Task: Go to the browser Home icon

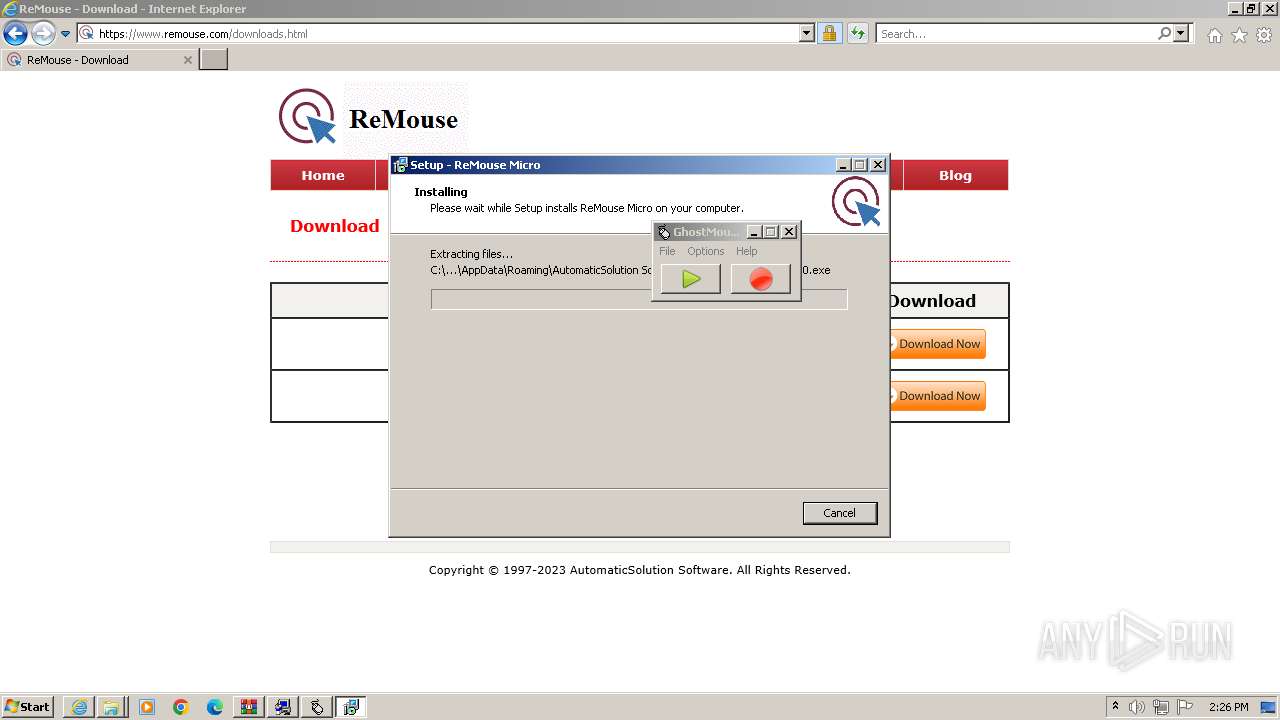Action: (x=1214, y=35)
